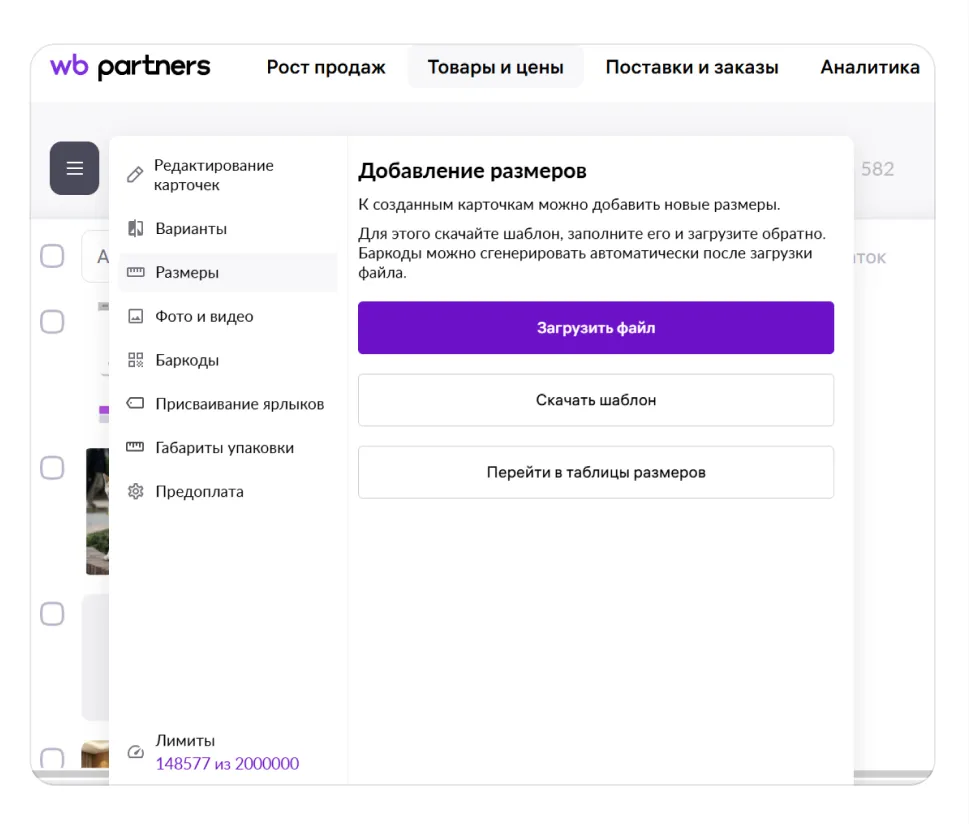This screenshot has width=969, height=824.
Task: Click Перейти в таблицы размеров button
Action: click(595, 472)
